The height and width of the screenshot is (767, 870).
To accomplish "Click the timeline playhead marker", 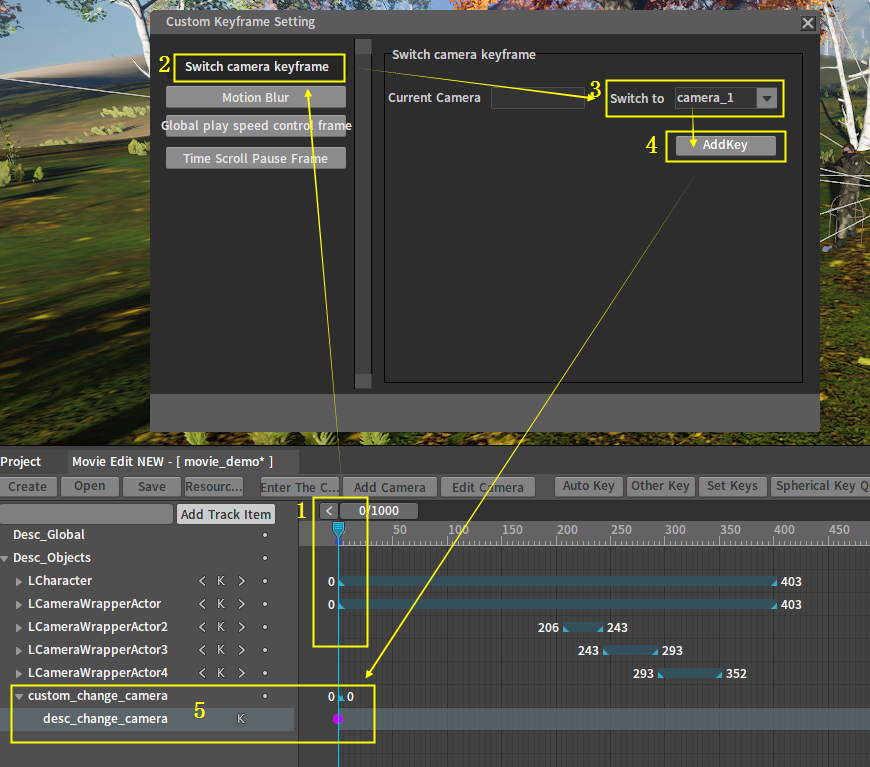I will 338,528.
